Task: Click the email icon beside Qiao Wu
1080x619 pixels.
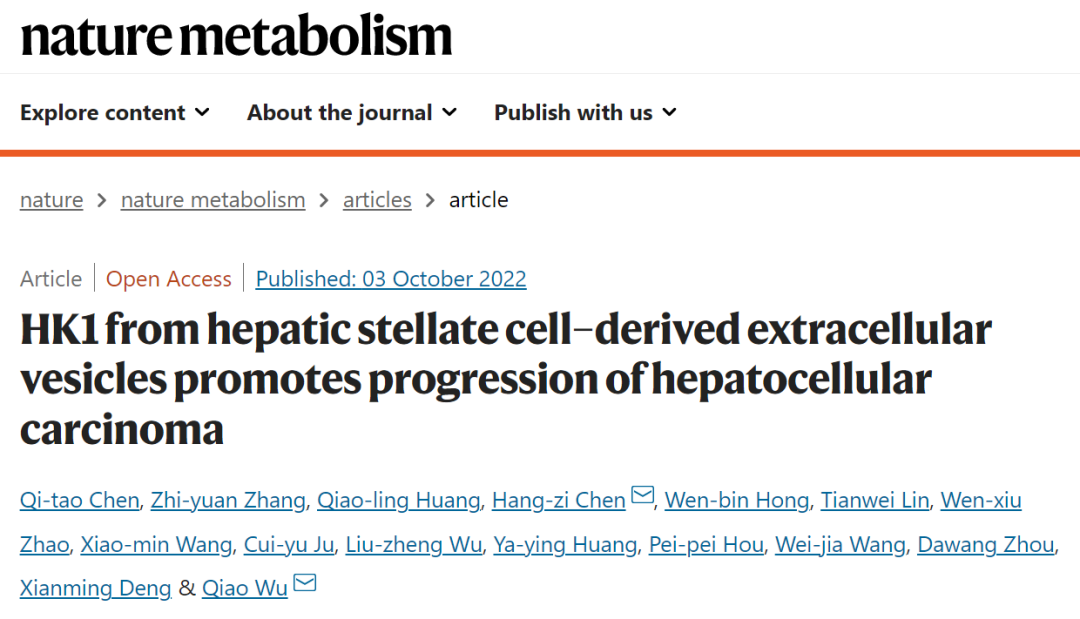Action: (305, 583)
